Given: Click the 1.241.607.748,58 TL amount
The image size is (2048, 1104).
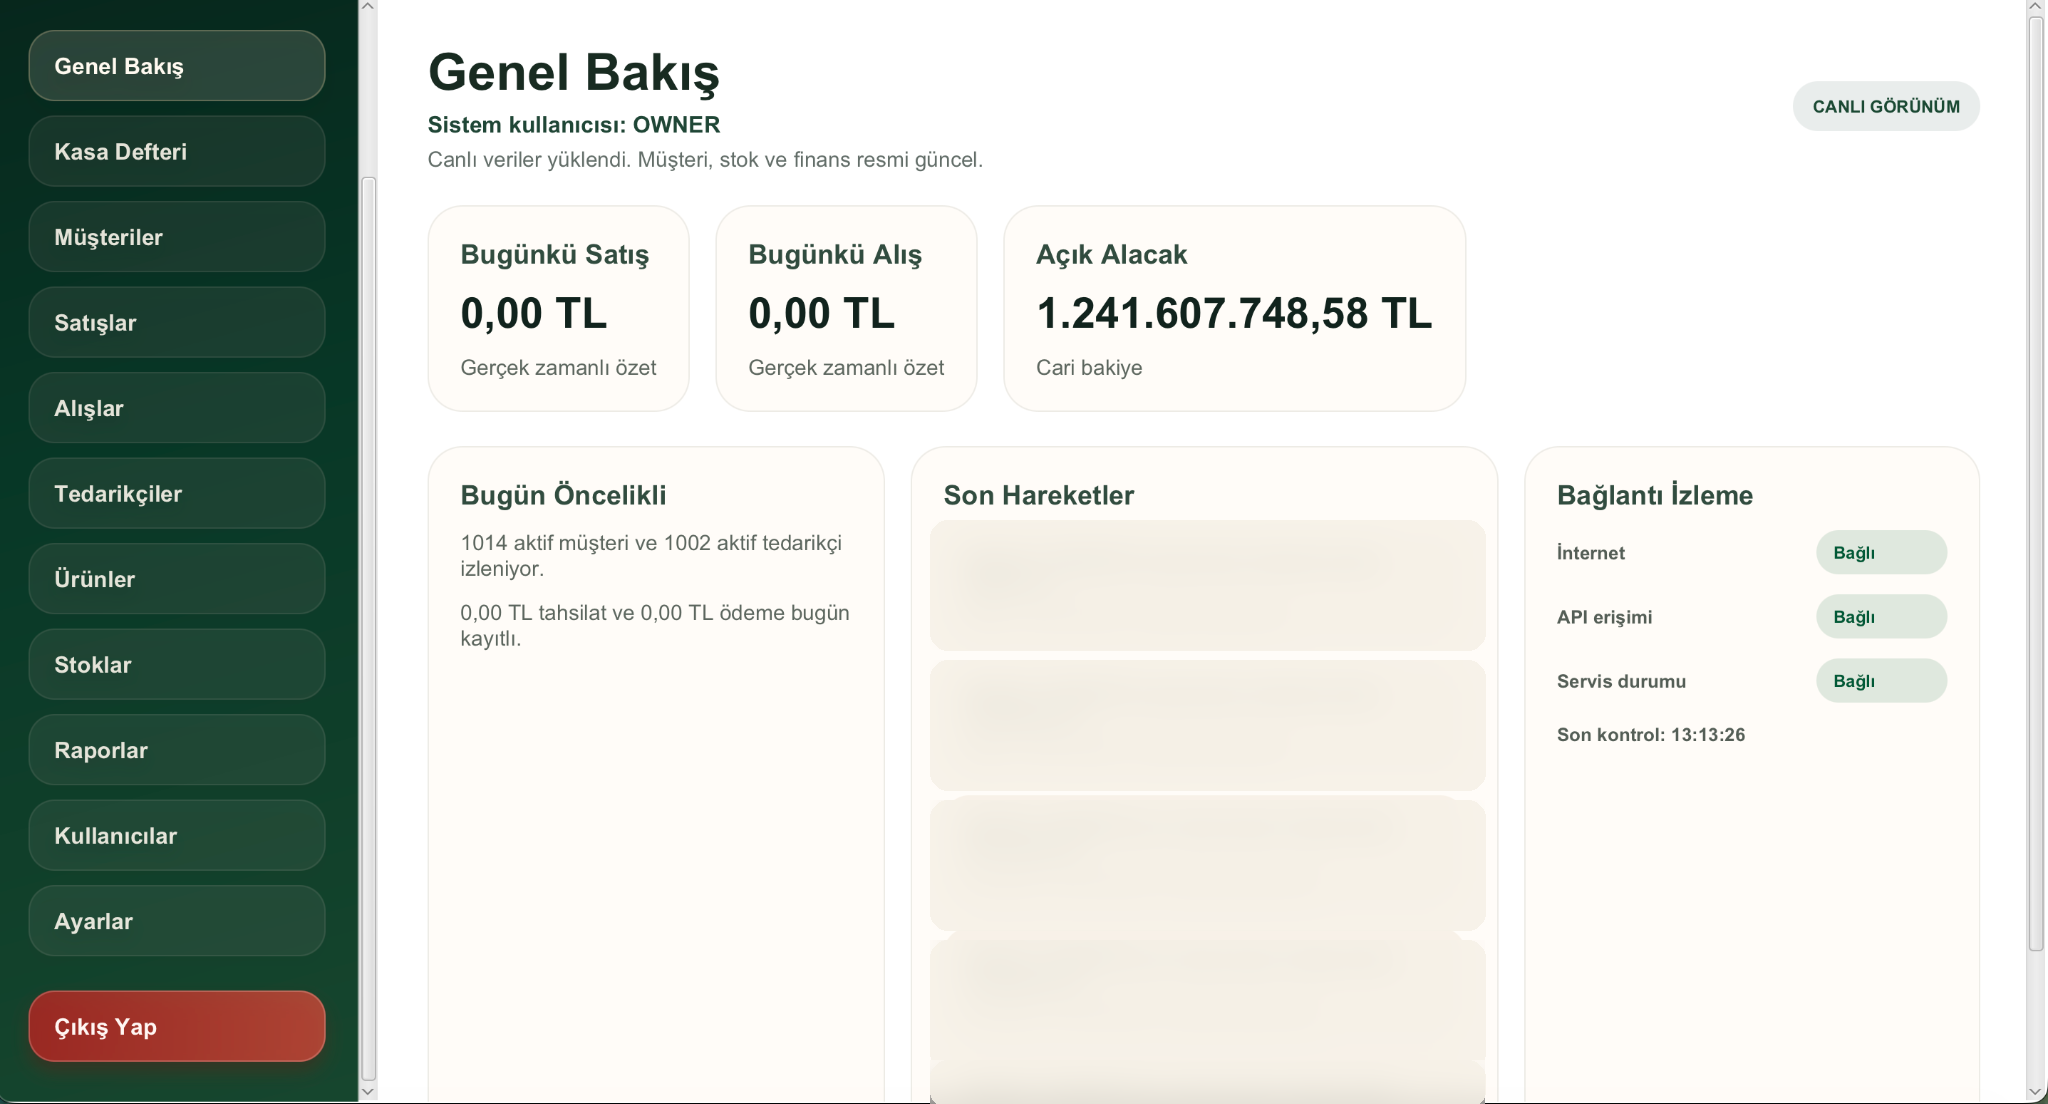Looking at the screenshot, I should click(x=1234, y=313).
